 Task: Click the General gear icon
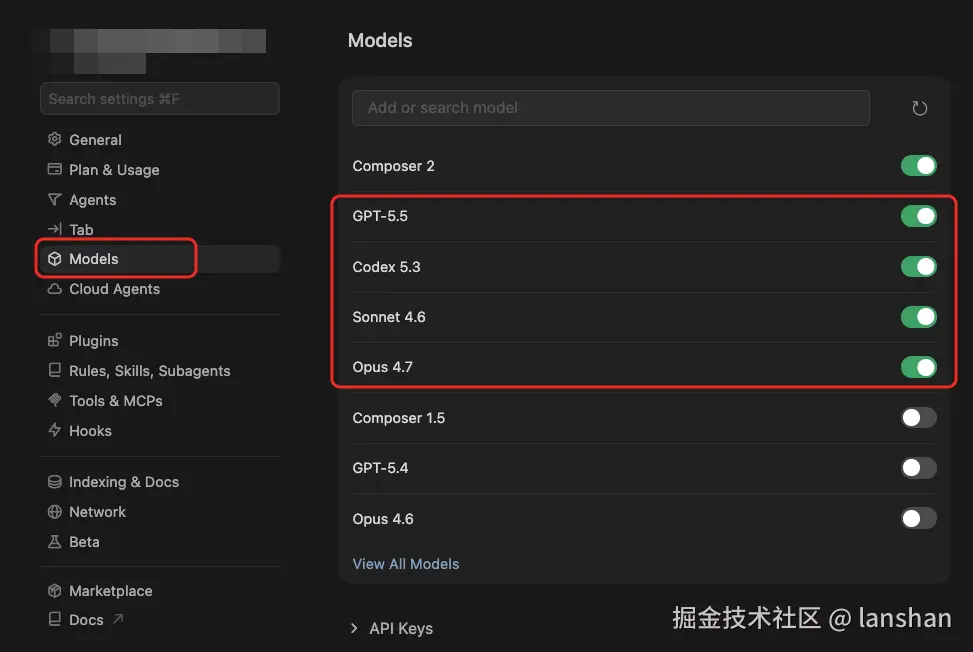[55, 139]
